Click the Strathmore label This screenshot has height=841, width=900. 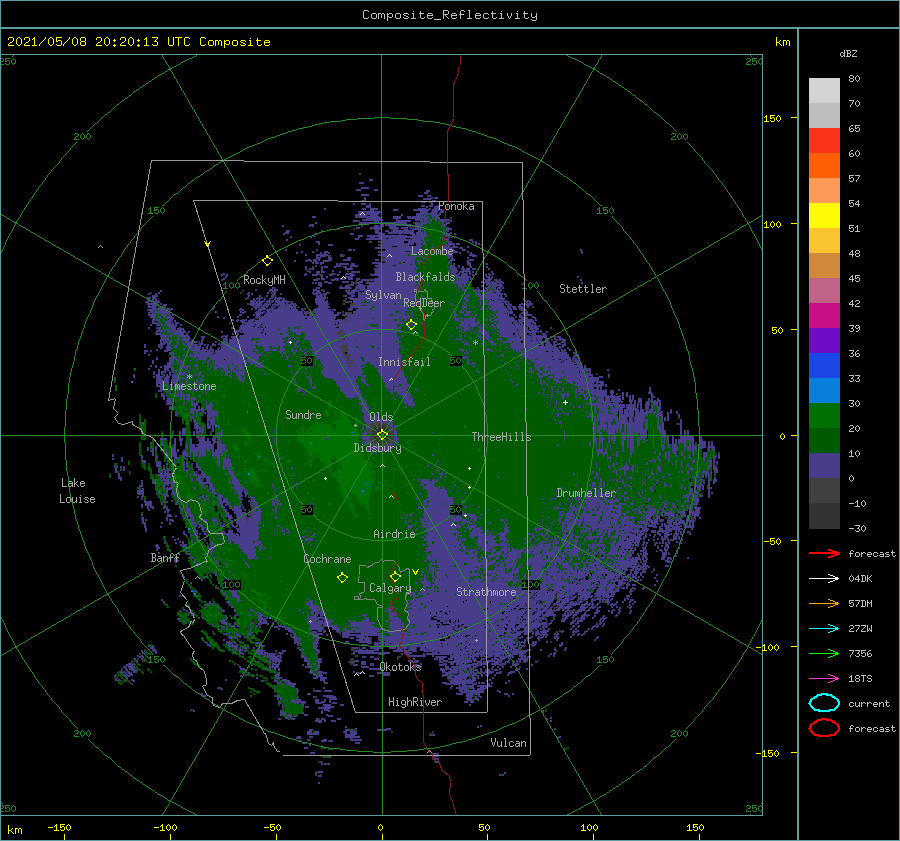(x=486, y=592)
